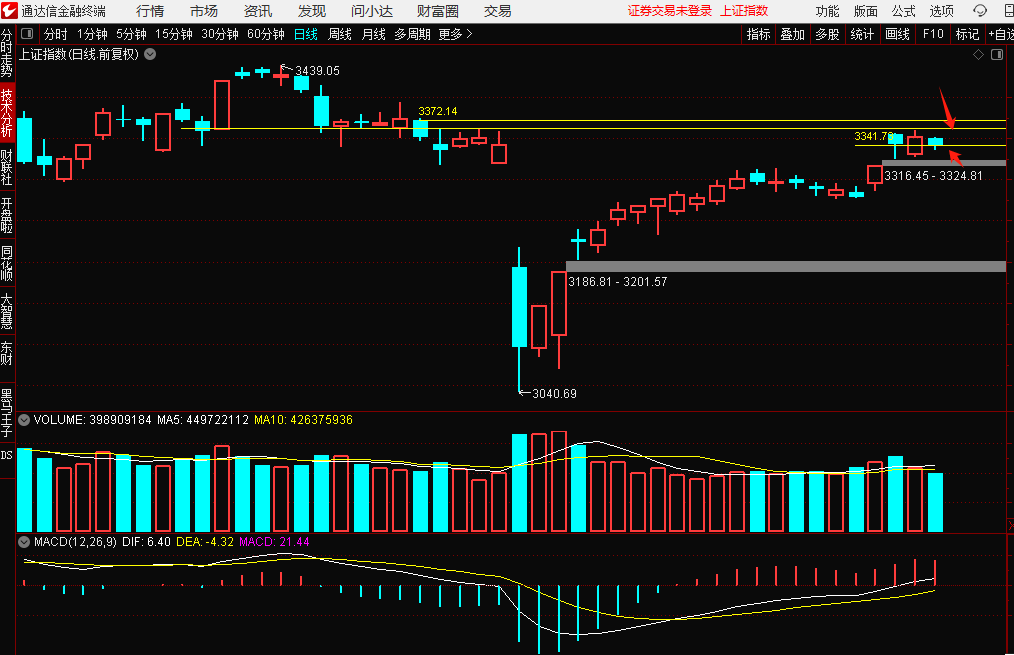This screenshot has height=655, width=1014.
Task: Open the 多周期 multi-period view
Action: point(412,34)
